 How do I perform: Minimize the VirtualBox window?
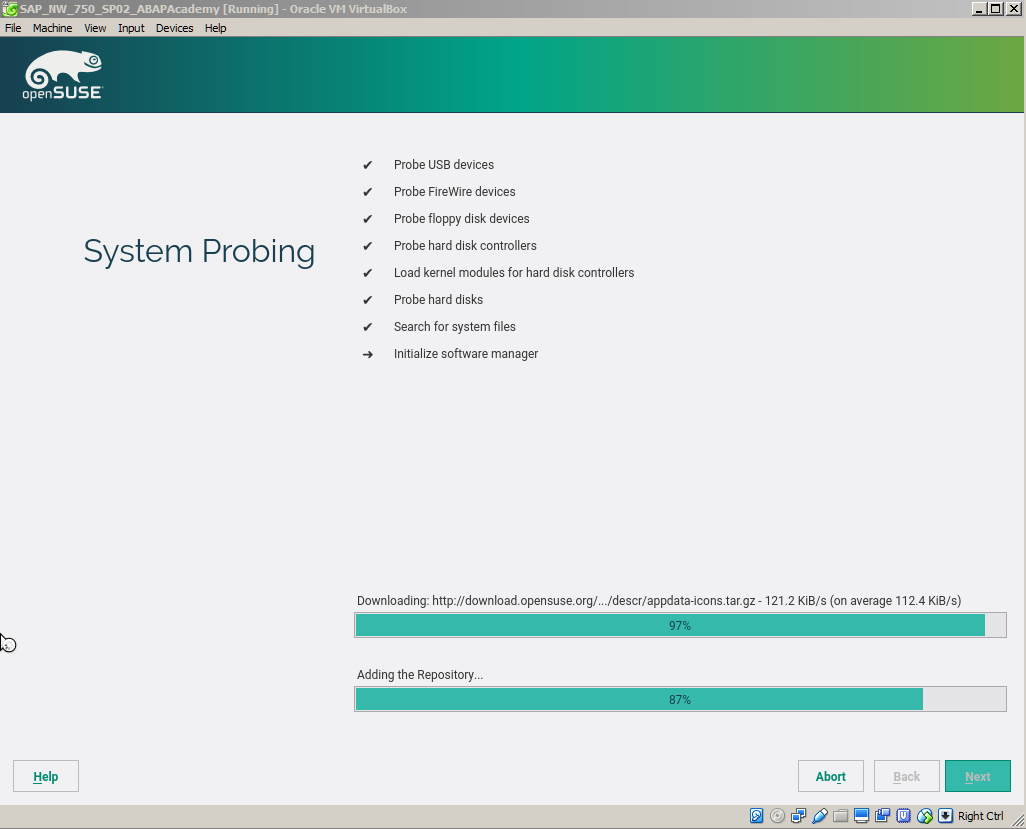coord(979,9)
